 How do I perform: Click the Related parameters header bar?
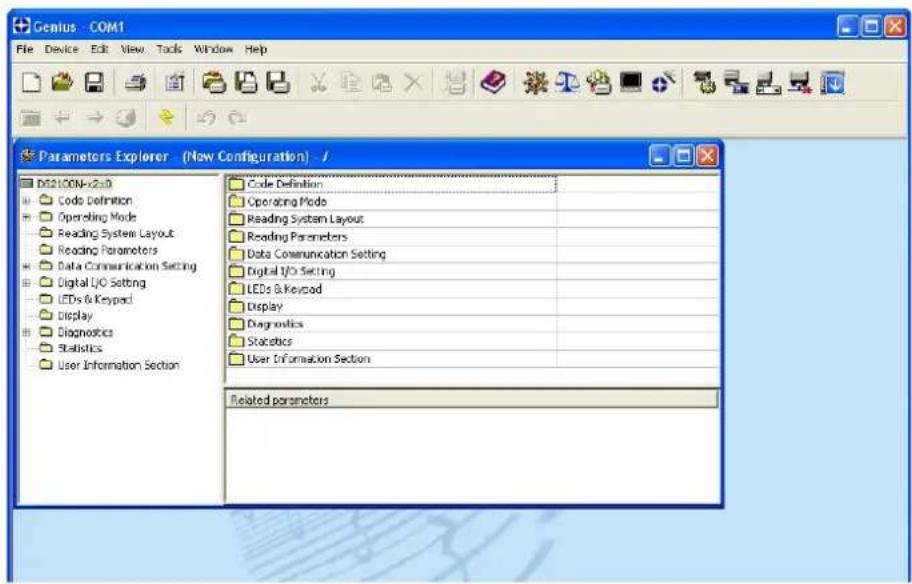(x=472, y=400)
